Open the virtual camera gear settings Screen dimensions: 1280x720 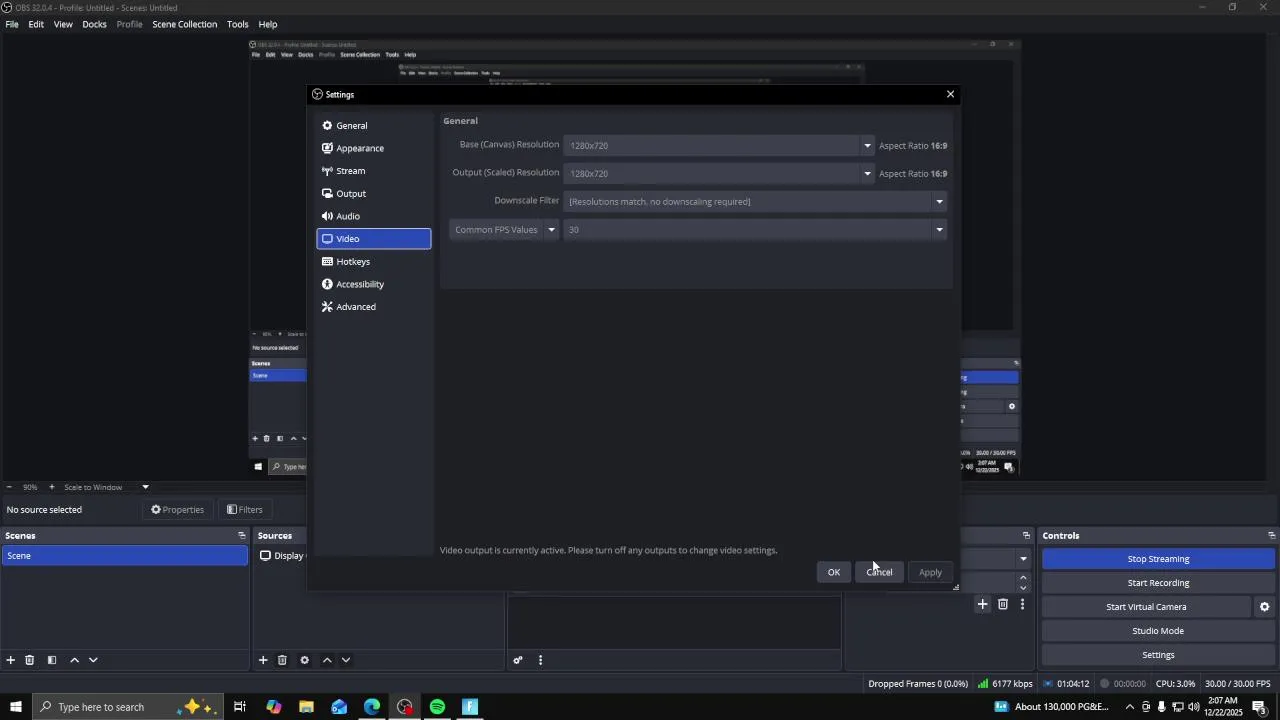click(1264, 607)
